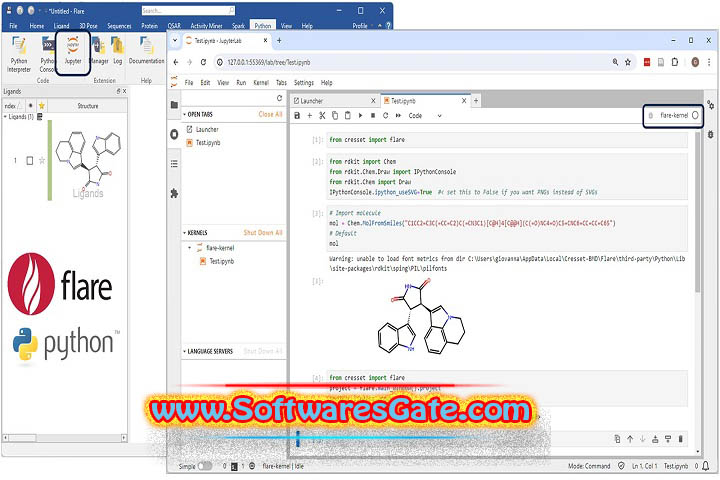Open JupyterLab Settings menu
This screenshot has height=480, width=720.
[x=304, y=83]
